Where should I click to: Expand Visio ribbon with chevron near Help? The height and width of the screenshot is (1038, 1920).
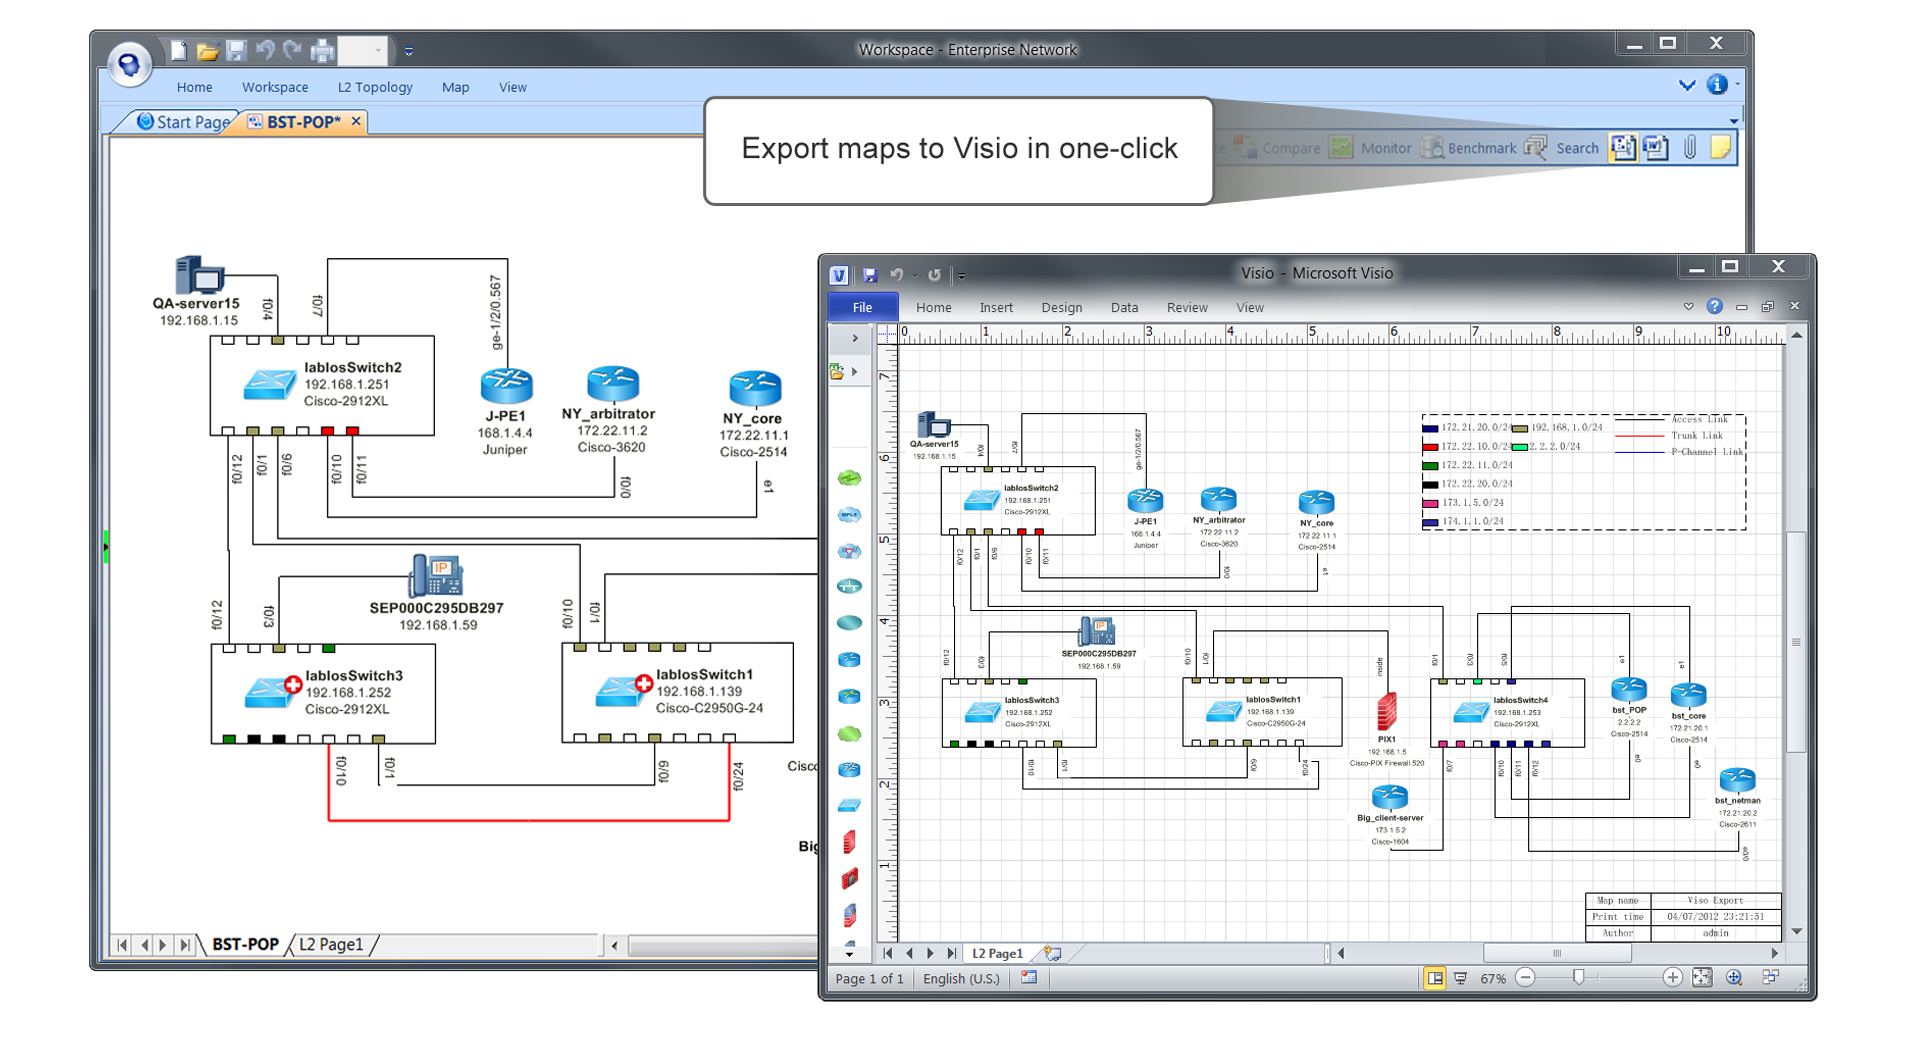tap(1688, 306)
